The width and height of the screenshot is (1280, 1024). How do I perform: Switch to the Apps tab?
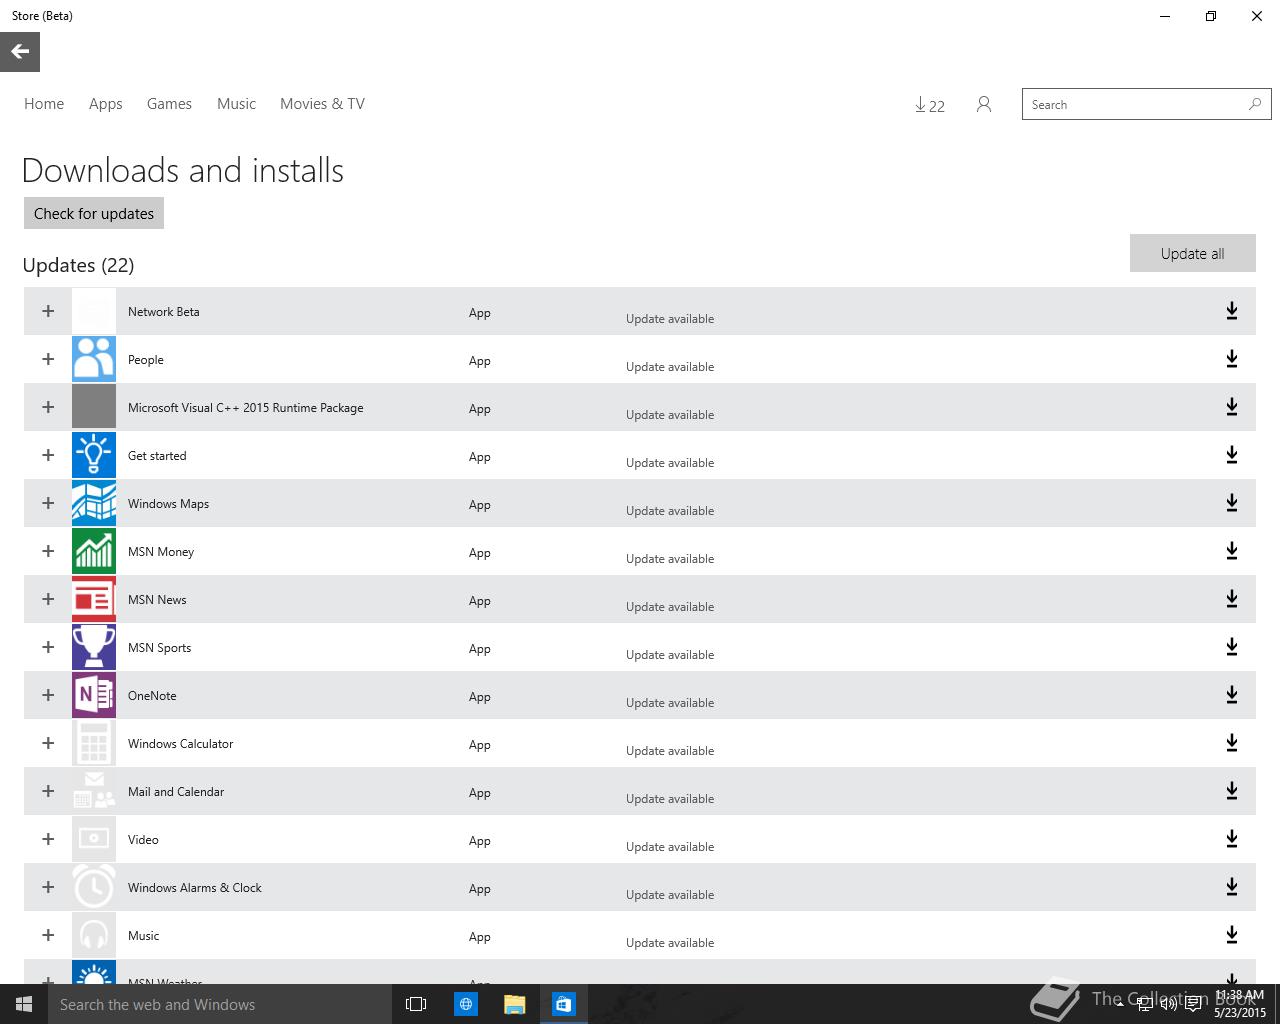coord(105,104)
